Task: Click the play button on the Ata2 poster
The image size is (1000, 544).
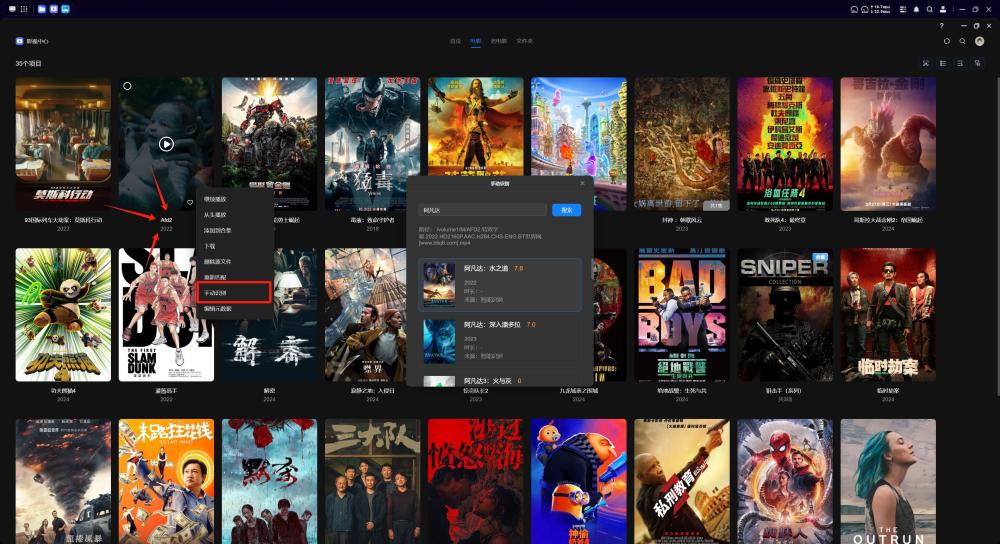Action: coord(166,144)
